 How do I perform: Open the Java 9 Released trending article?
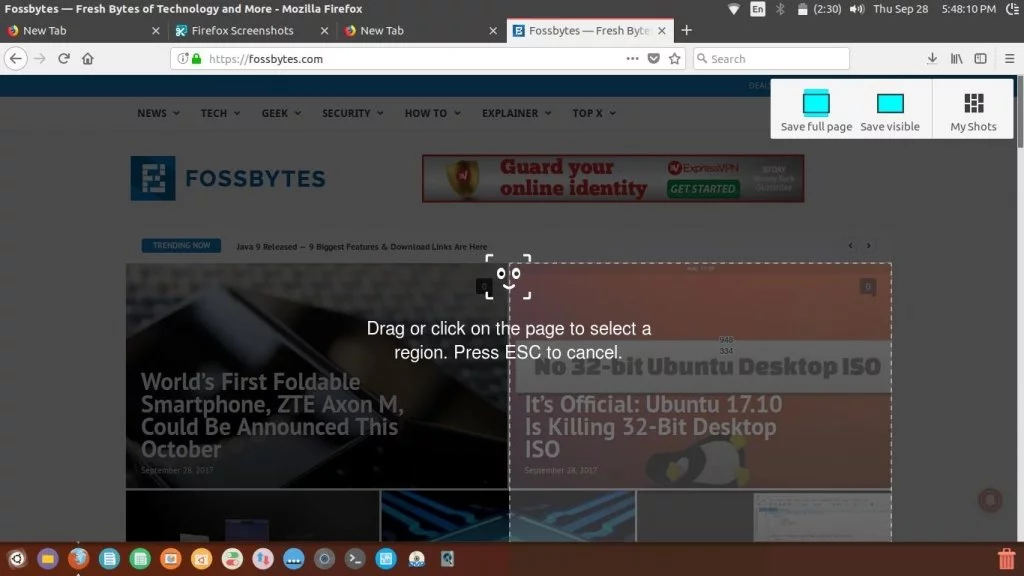(x=360, y=246)
